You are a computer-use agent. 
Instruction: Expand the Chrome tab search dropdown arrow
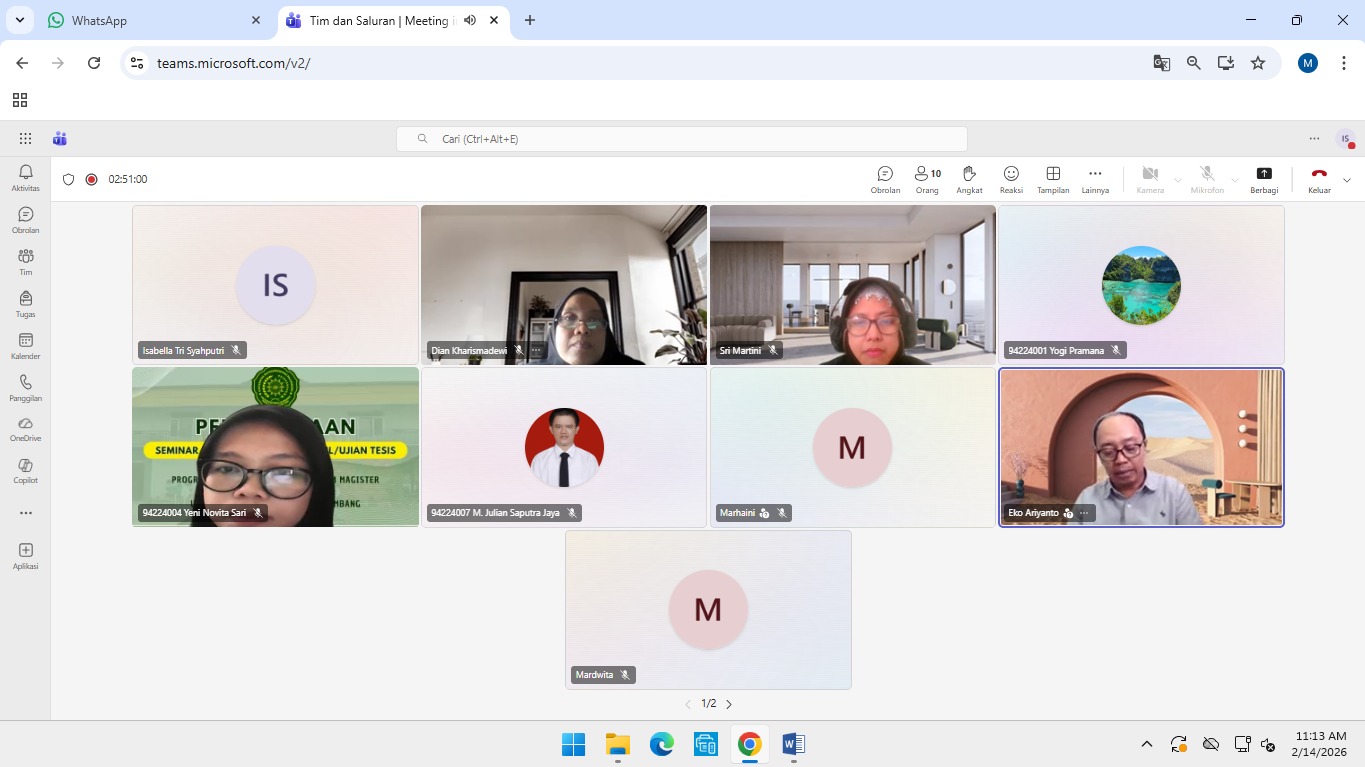coord(19,20)
